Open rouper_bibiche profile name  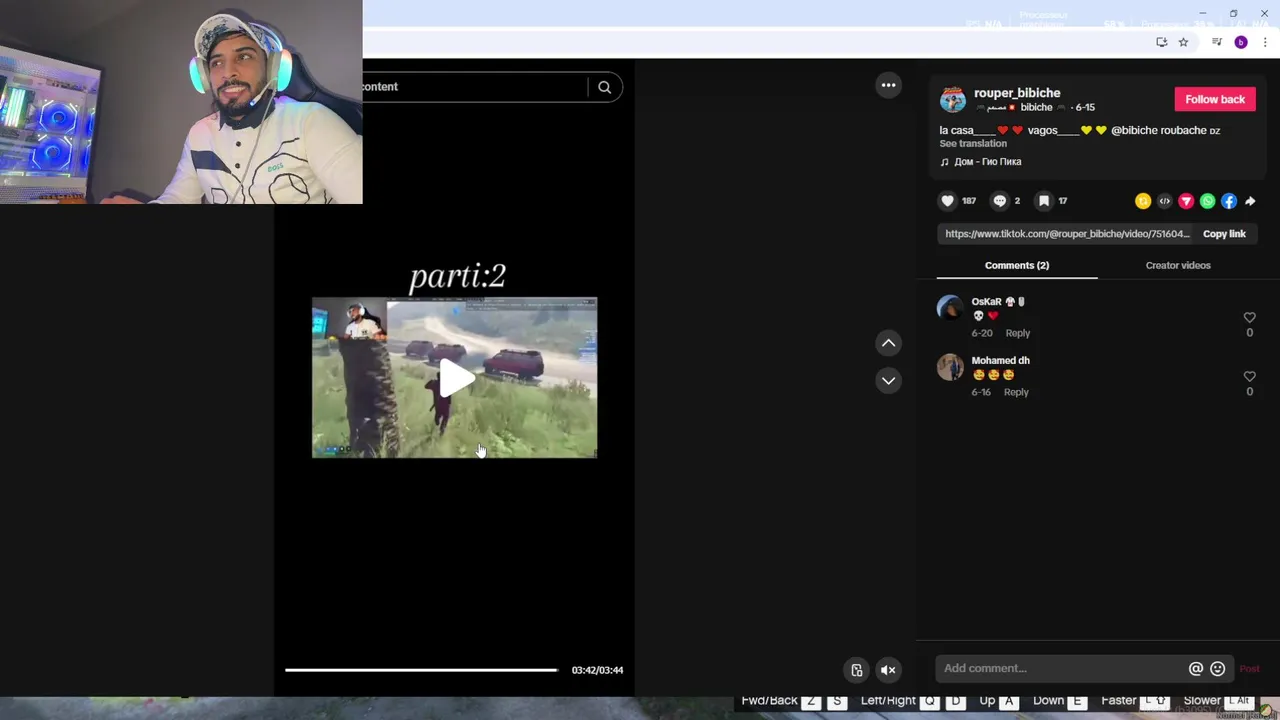[x=1017, y=93]
